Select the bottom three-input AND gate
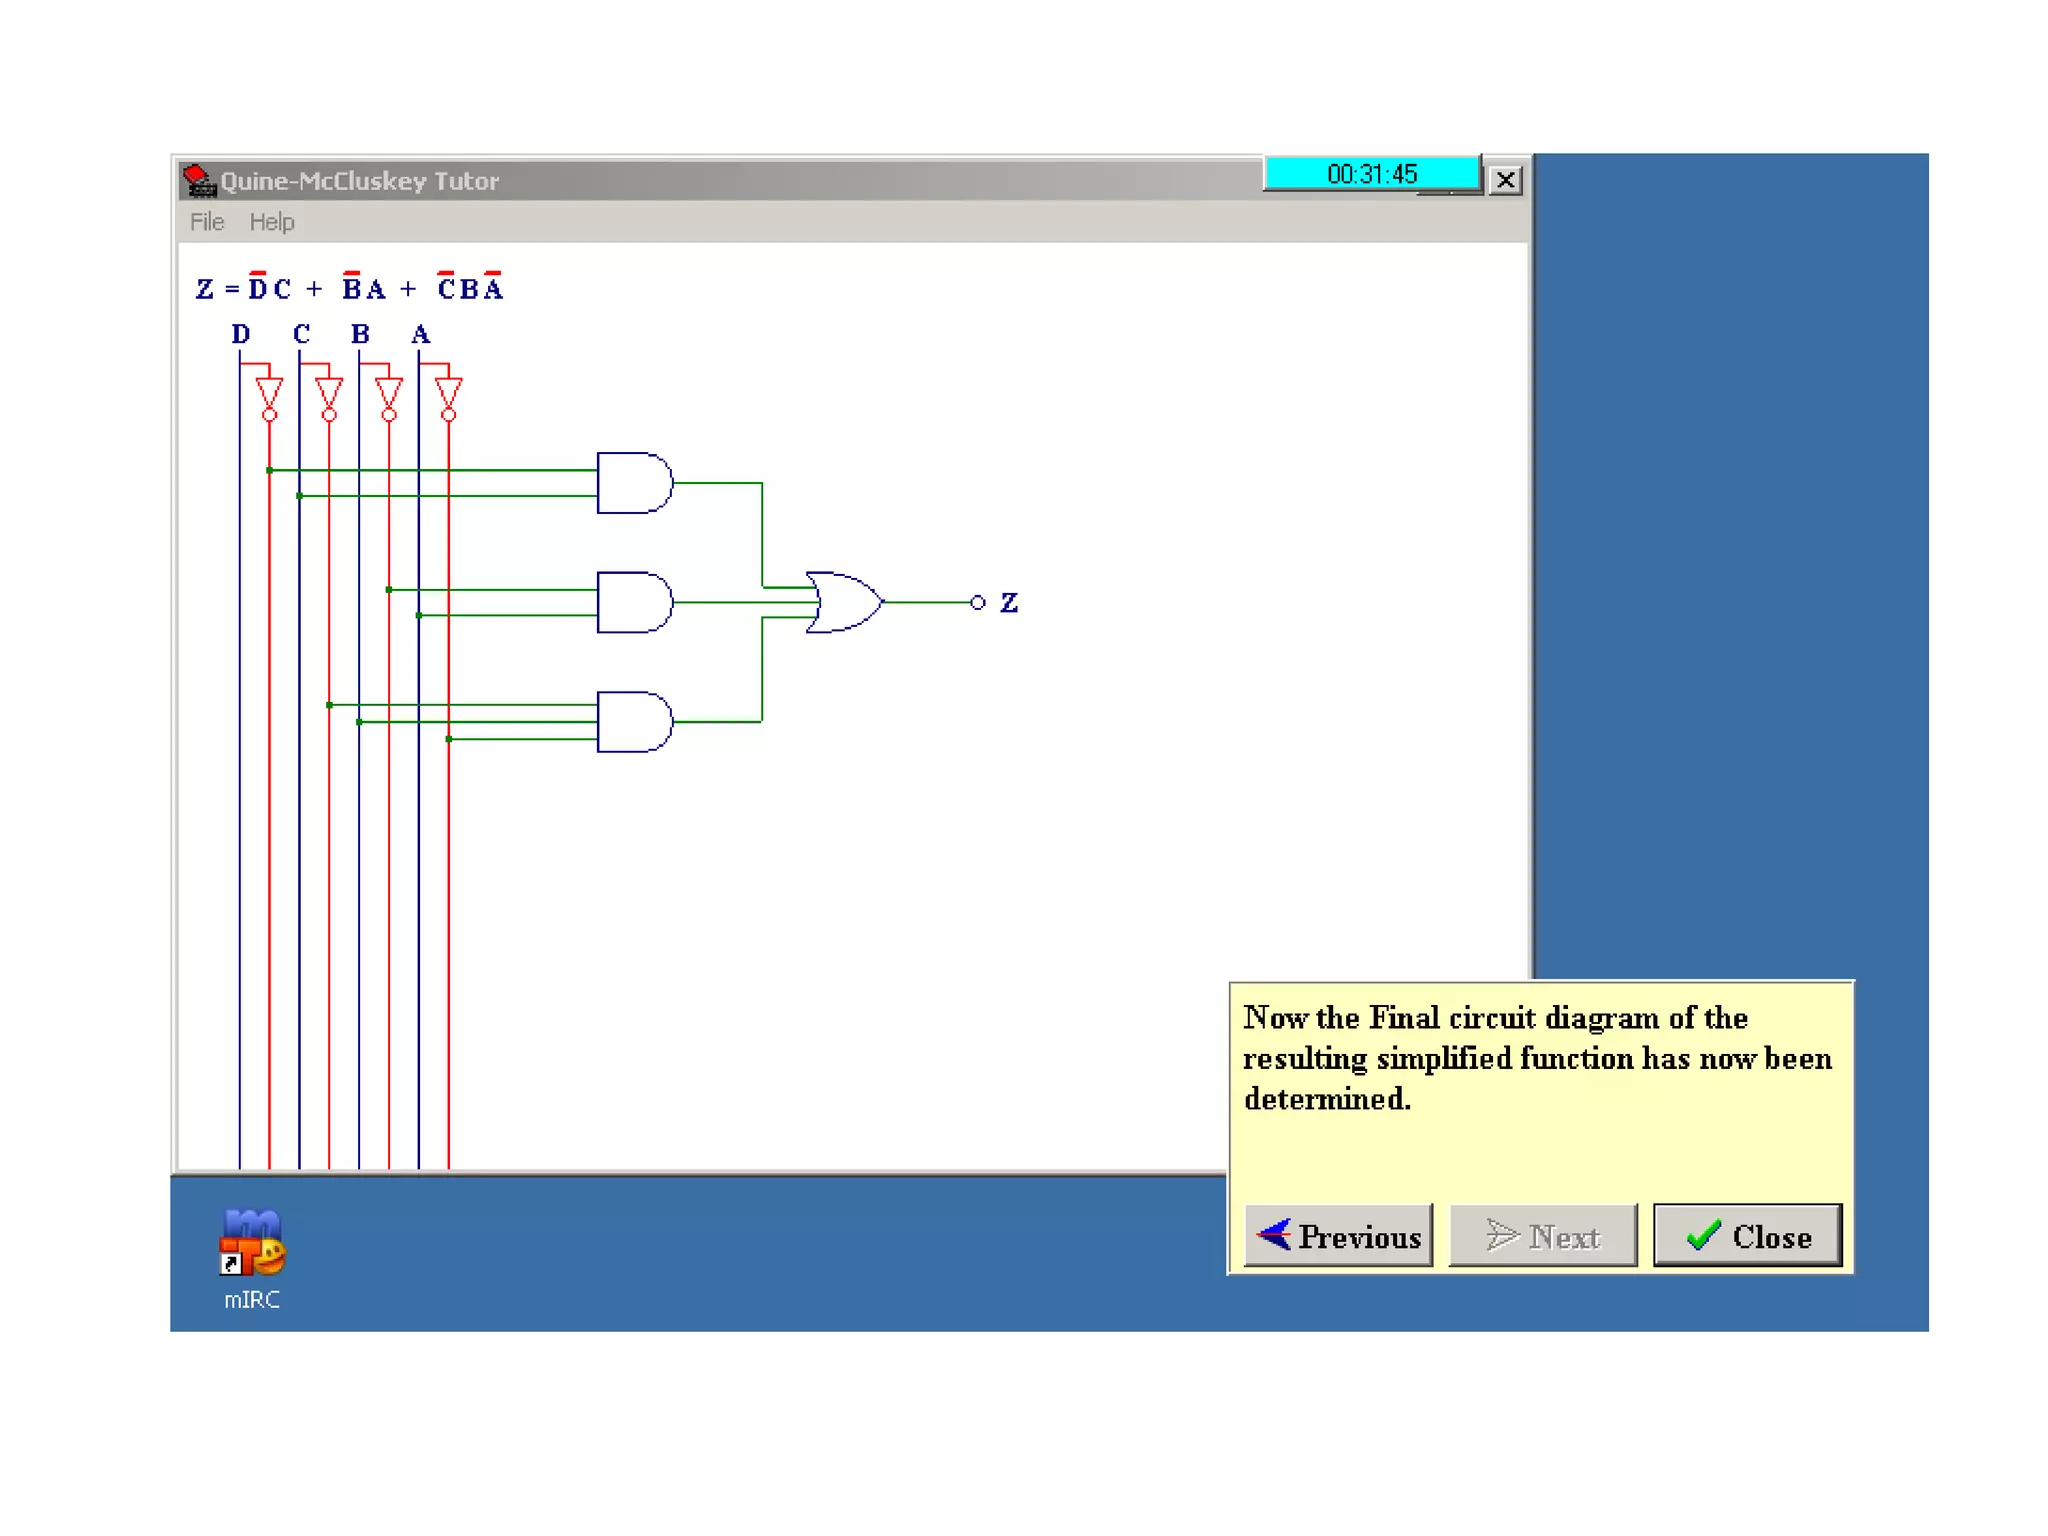 (634, 721)
